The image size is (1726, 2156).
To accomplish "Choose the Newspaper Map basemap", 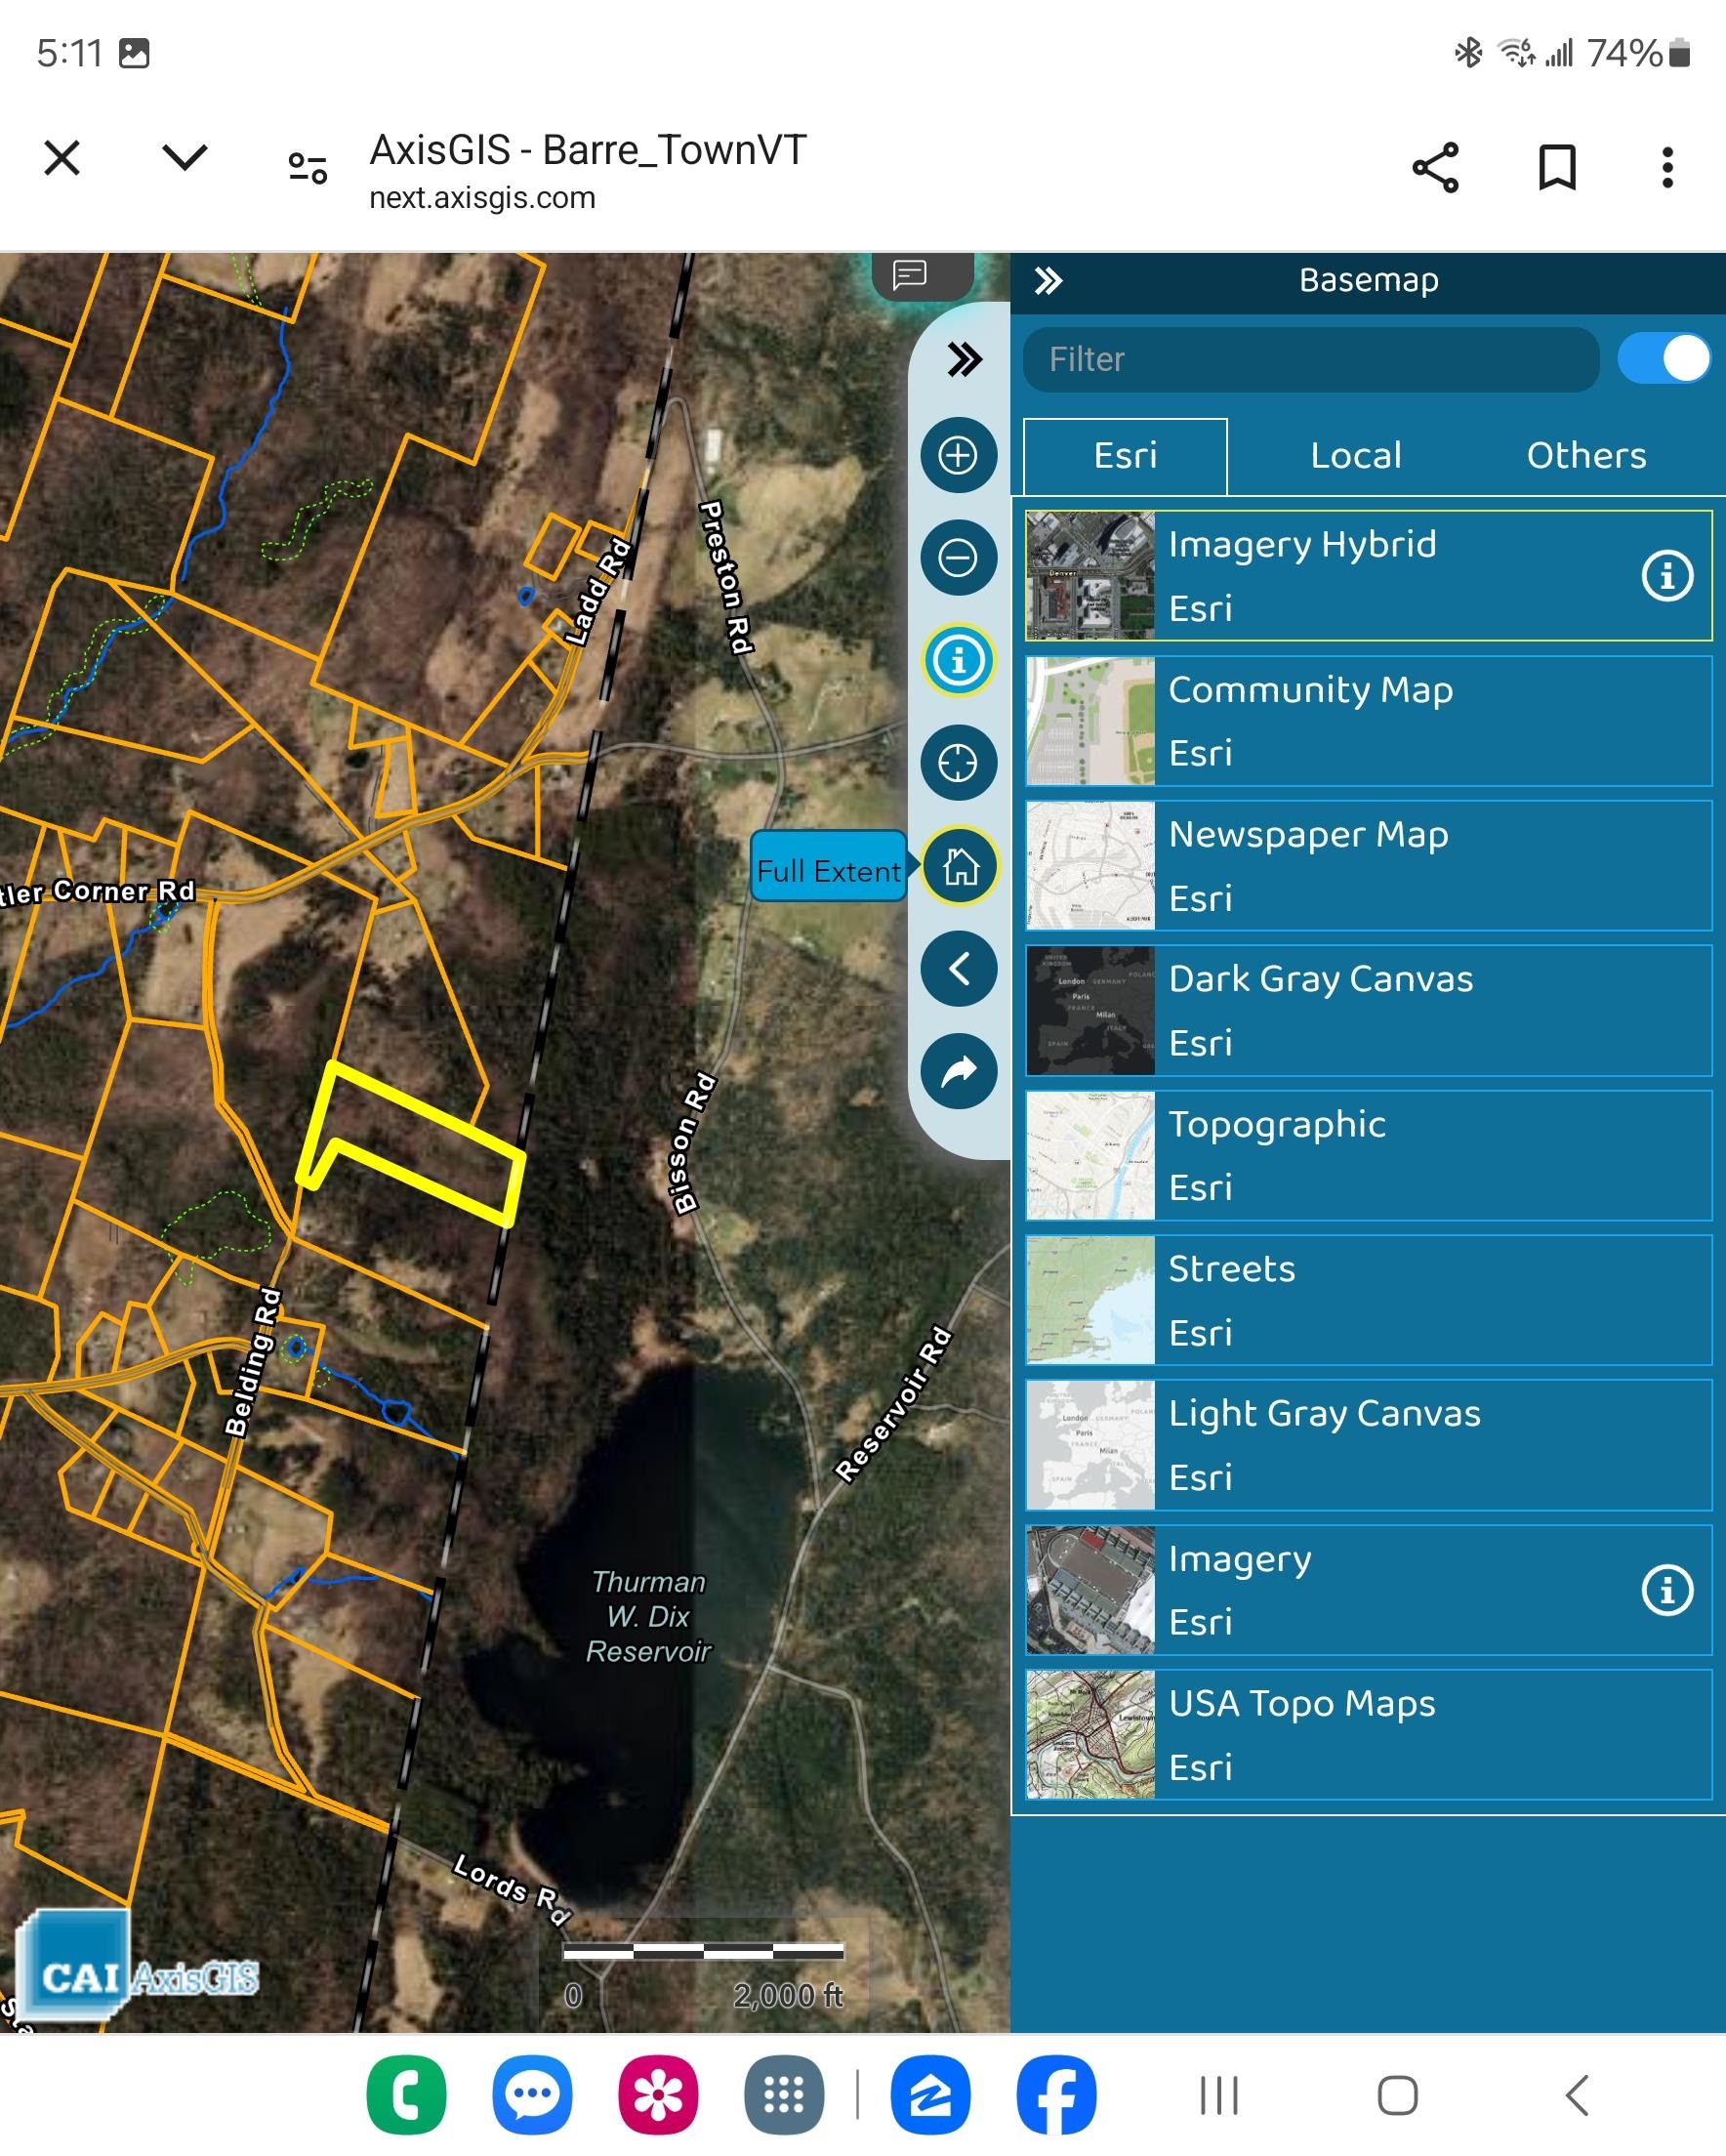I will point(1368,866).
